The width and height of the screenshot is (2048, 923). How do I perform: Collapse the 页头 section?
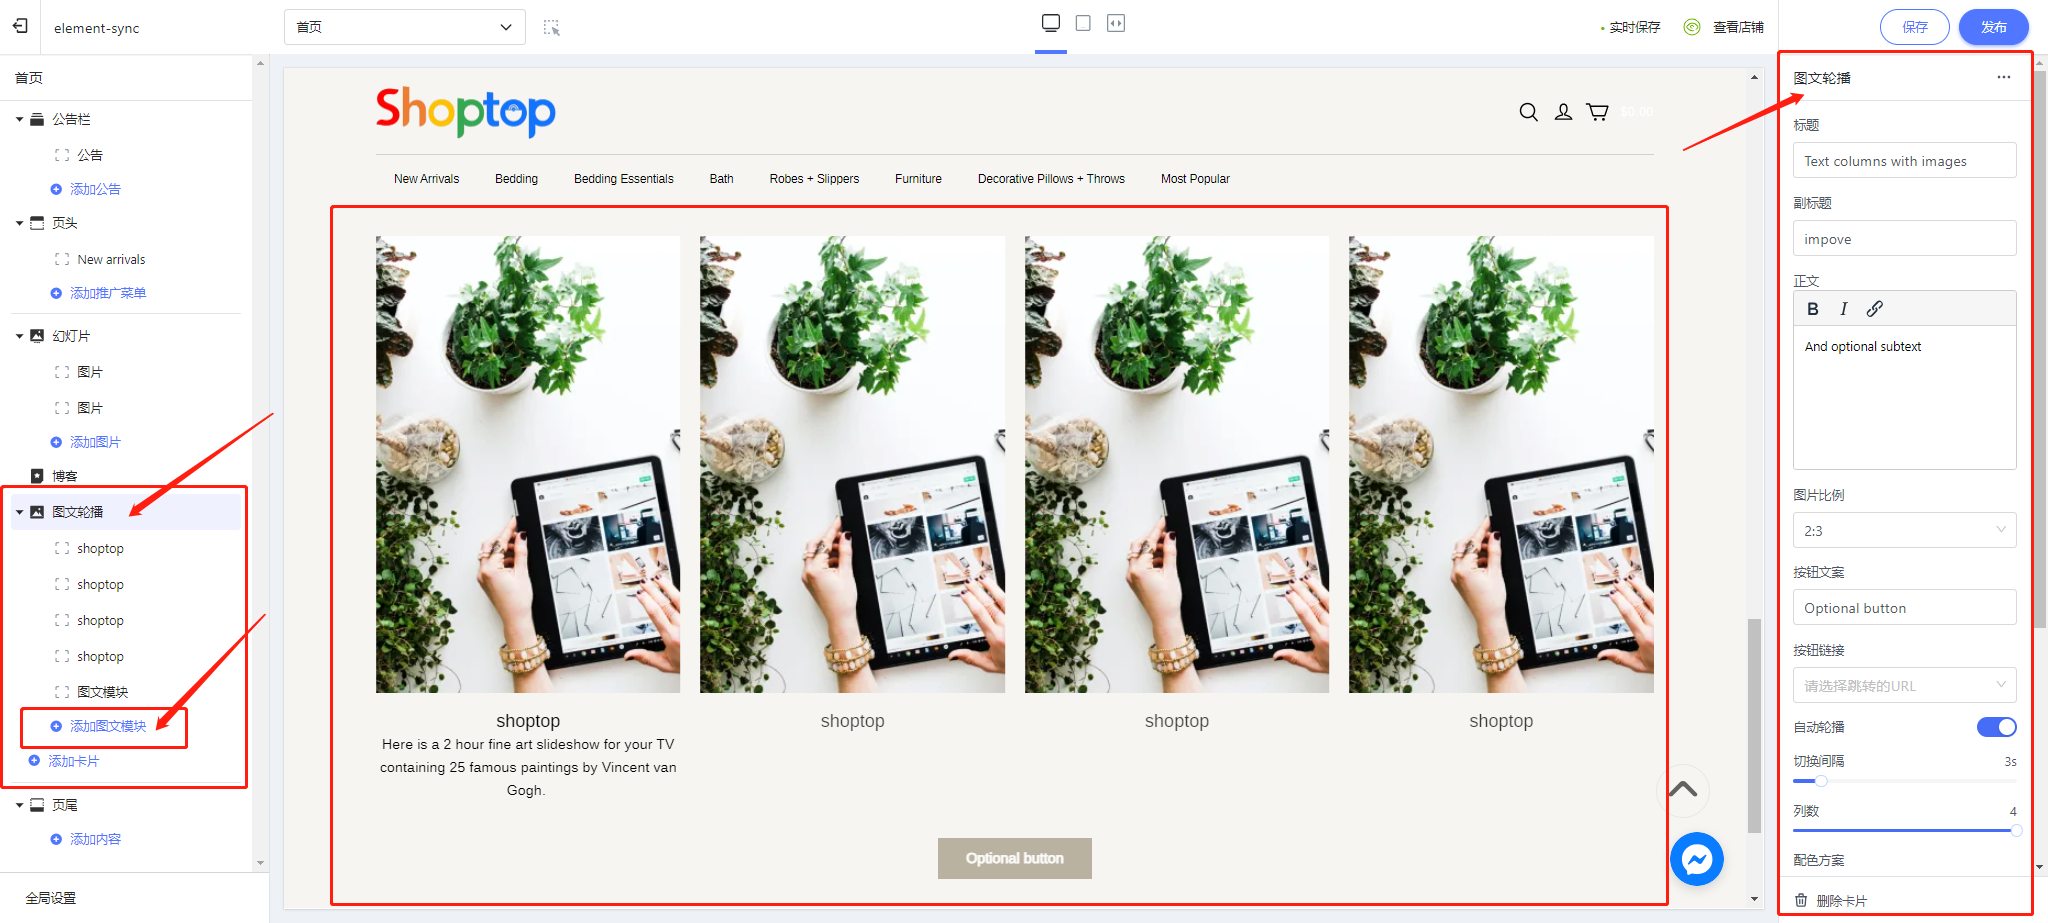(x=19, y=223)
